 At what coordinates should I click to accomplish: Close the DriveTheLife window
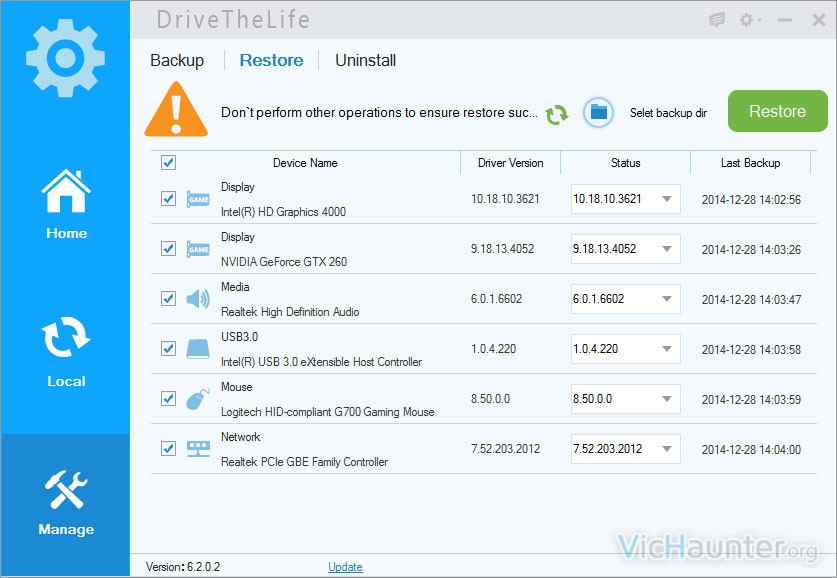tap(818, 20)
